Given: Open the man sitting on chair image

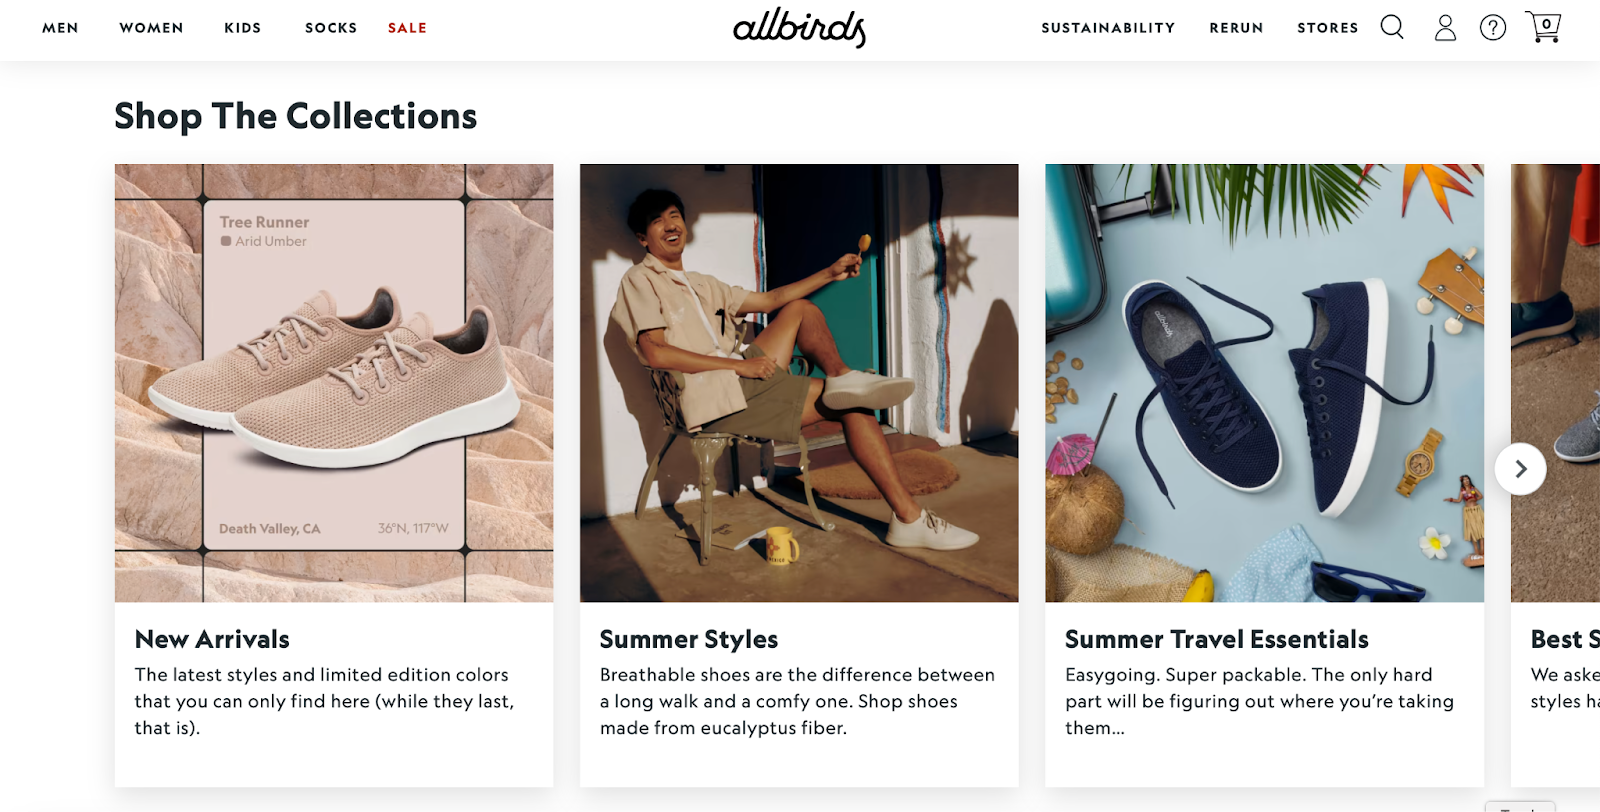Looking at the screenshot, I should (x=799, y=383).
